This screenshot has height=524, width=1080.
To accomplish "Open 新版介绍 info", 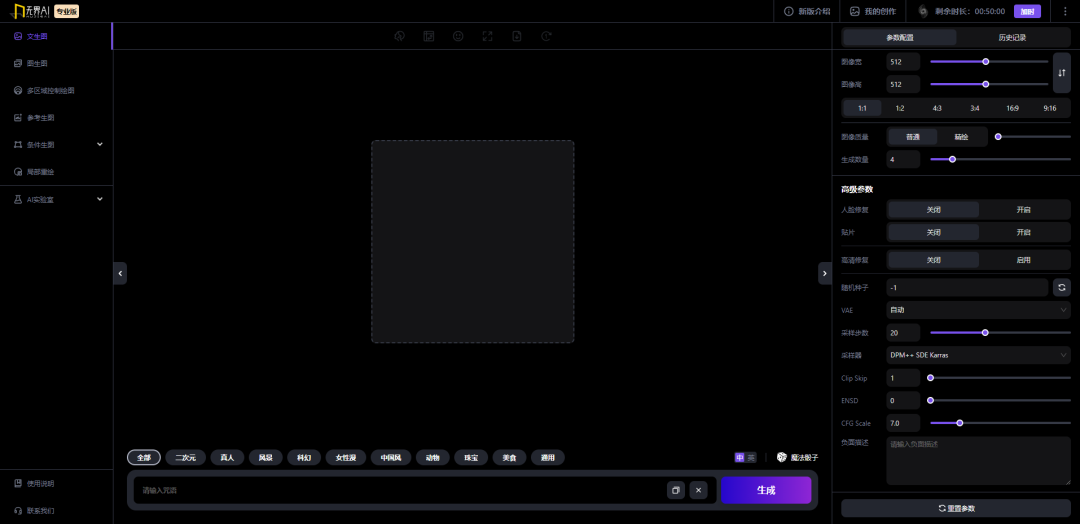I will [x=807, y=11].
